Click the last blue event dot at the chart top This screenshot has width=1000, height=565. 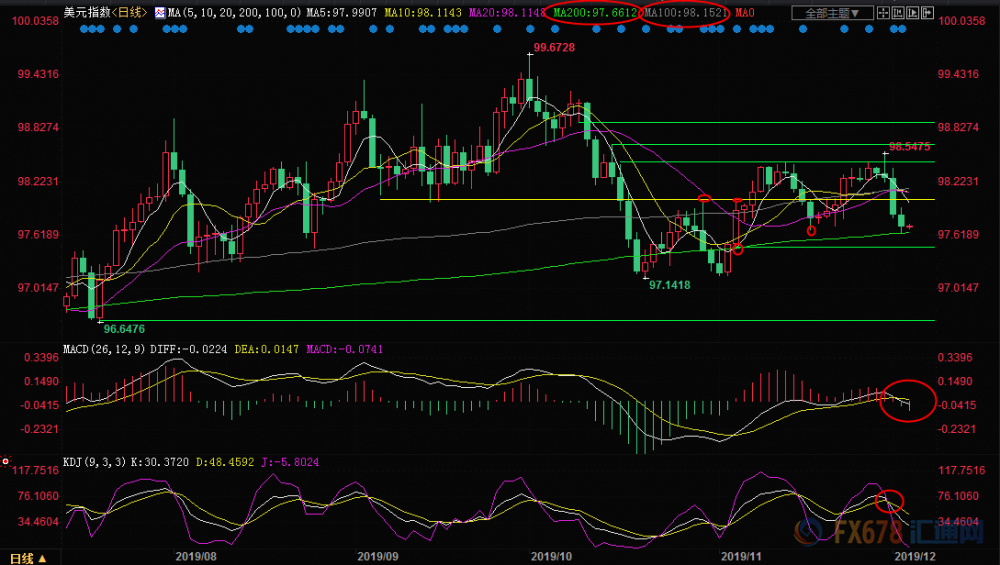point(902,29)
